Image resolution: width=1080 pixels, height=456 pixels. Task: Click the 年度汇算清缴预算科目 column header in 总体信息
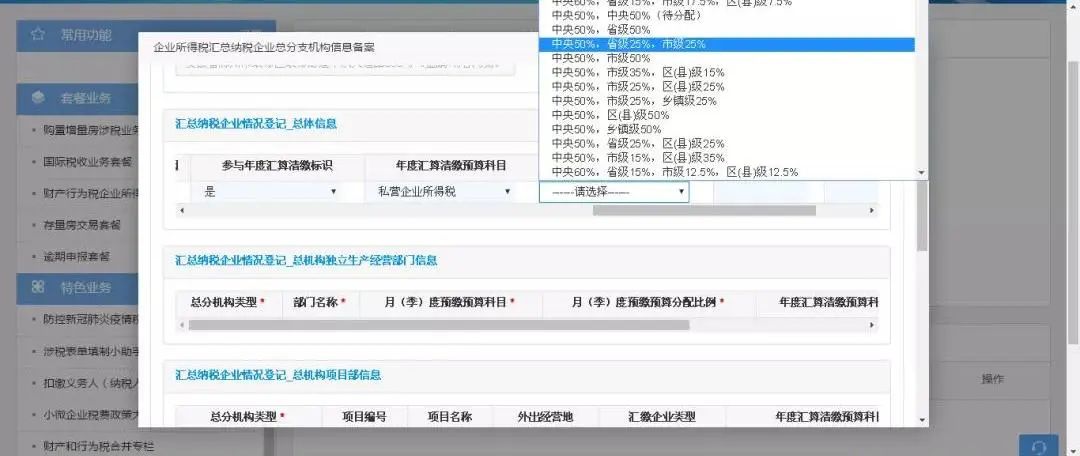pos(451,165)
